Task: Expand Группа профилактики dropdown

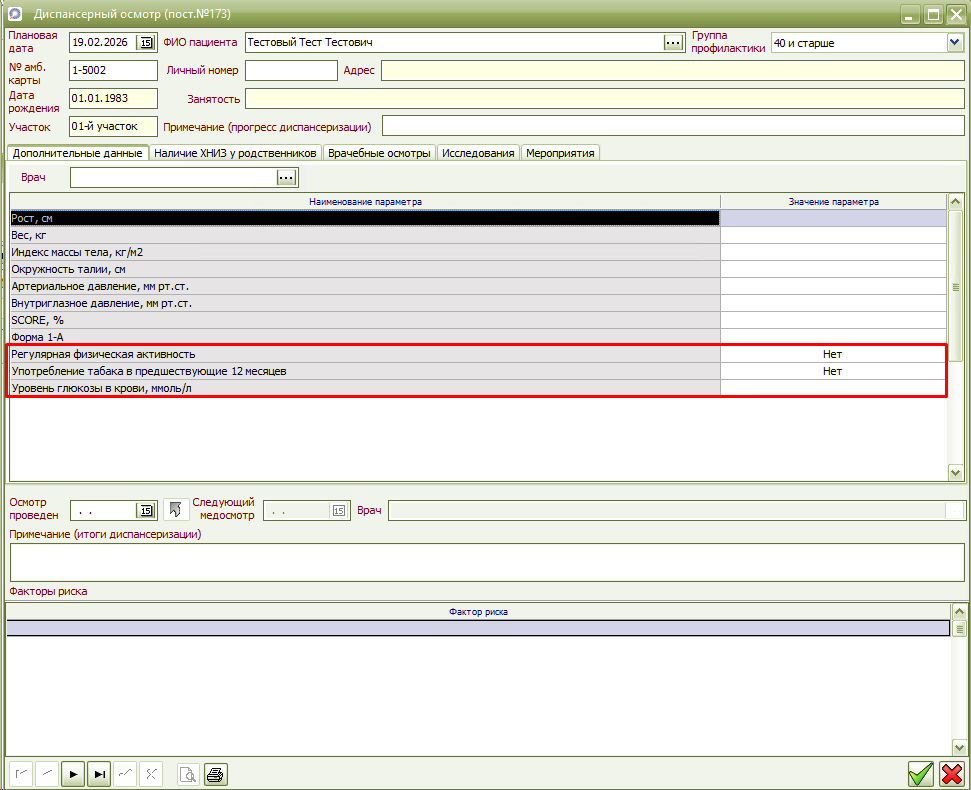Action: click(x=954, y=43)
